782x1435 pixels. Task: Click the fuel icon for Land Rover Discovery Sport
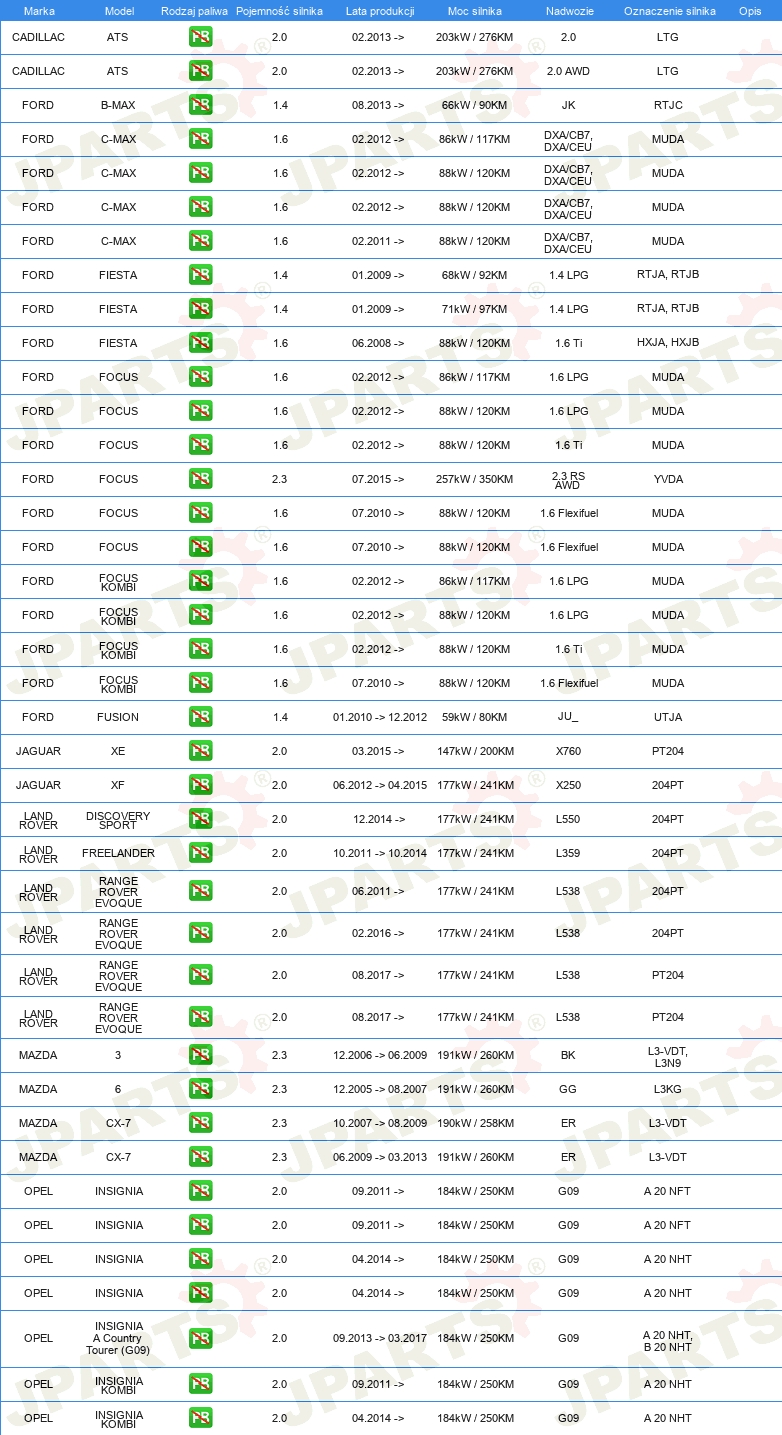200,819
